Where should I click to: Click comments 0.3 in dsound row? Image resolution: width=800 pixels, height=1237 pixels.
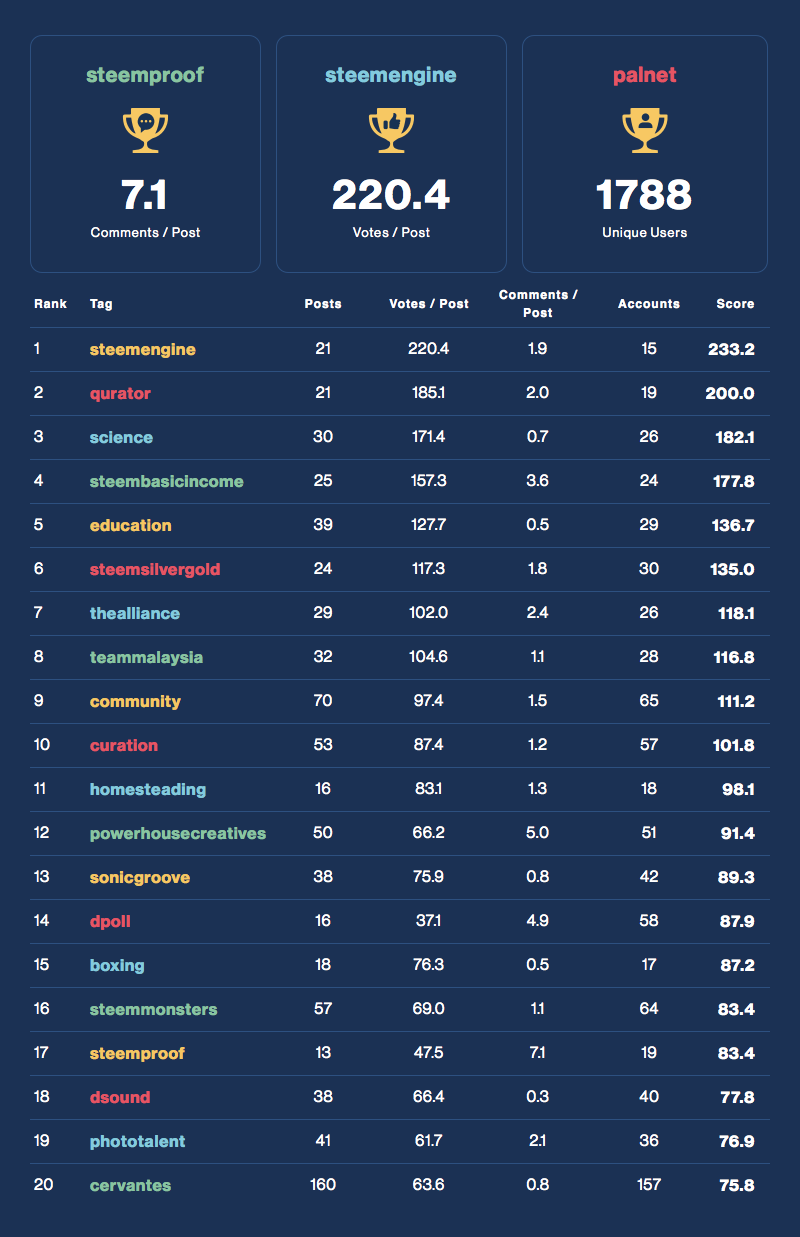[537, 1097]
